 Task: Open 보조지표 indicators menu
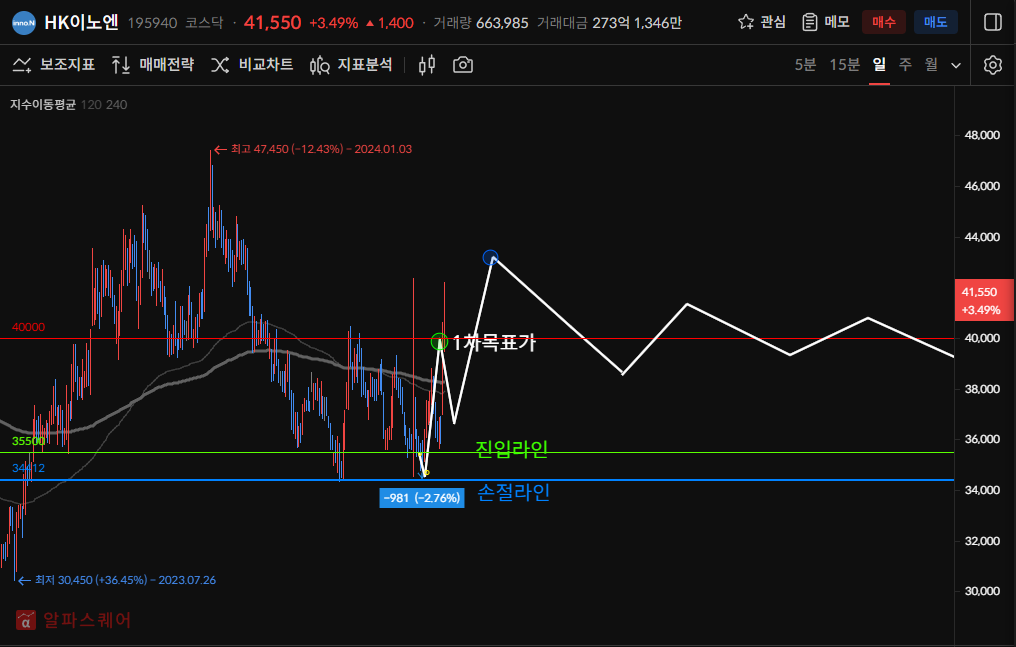tap(54, 65)
